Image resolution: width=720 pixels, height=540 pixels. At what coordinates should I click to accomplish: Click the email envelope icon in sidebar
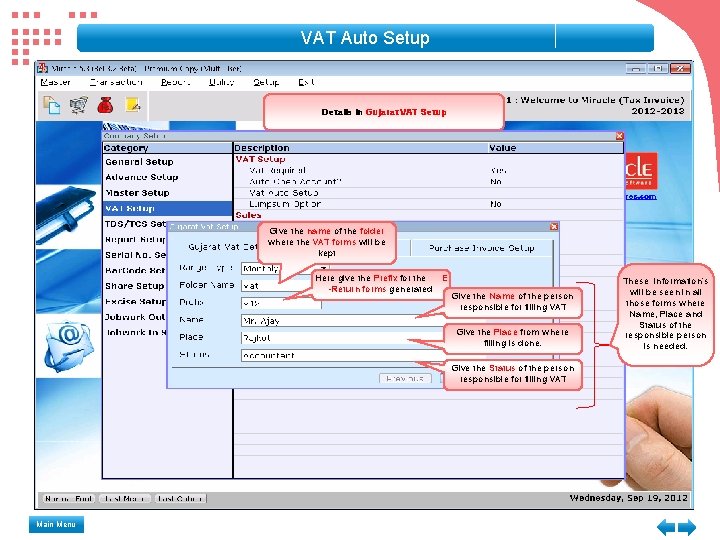click(69, 345)
